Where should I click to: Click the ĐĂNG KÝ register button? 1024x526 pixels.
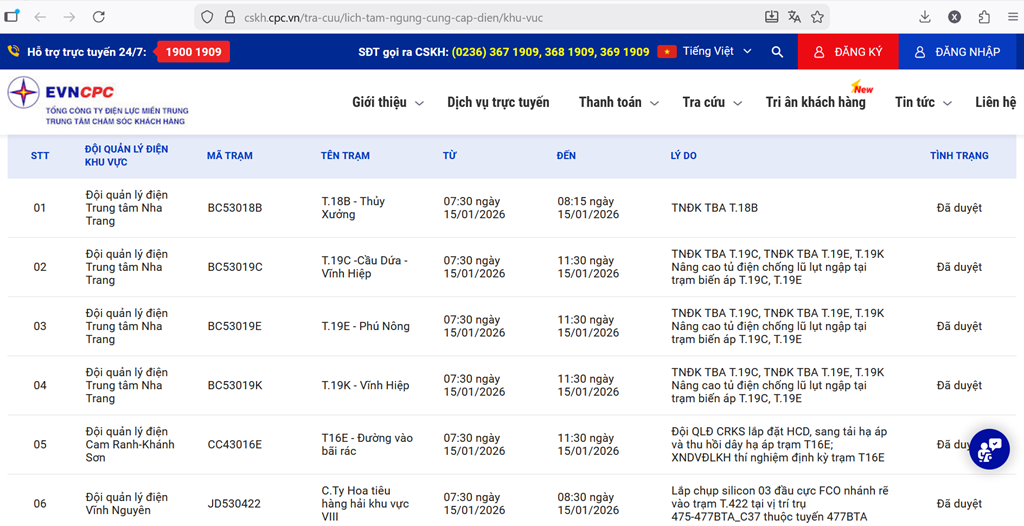(848, 52)
